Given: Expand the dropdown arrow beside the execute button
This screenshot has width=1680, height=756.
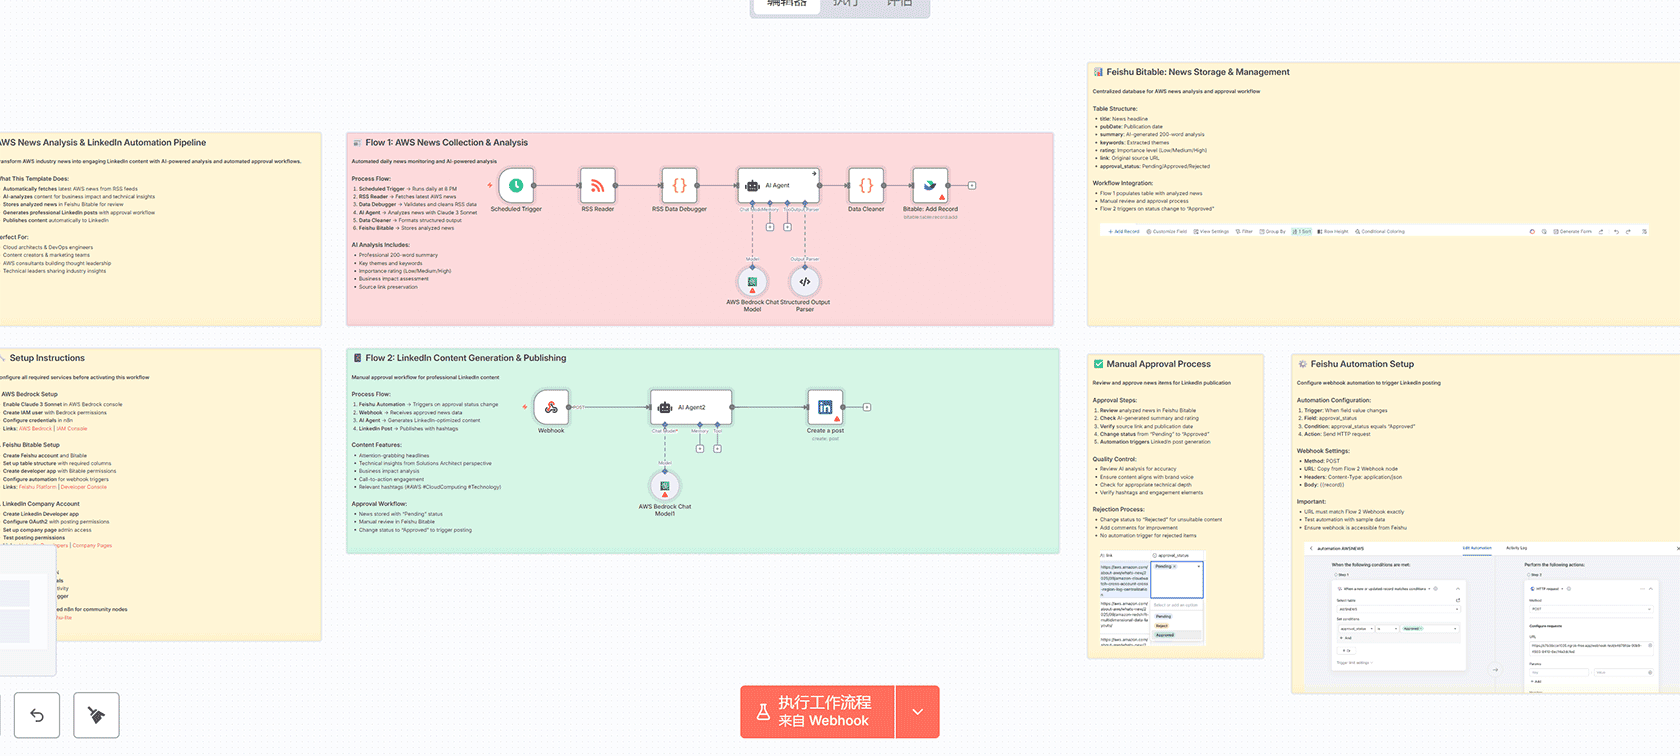Looking at the screenshot, I should point(918,712).
